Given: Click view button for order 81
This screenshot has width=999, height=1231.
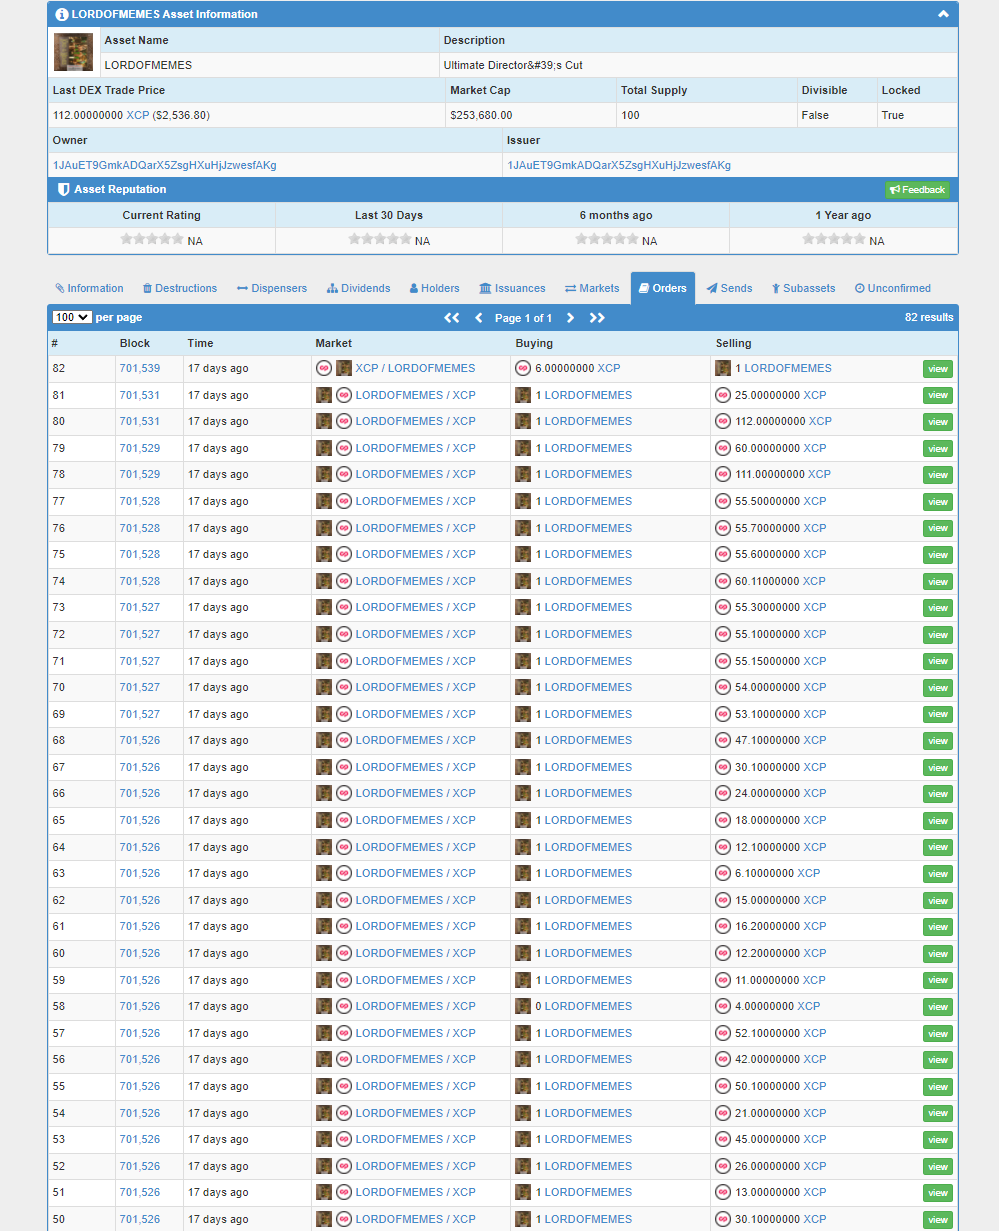Looking at the screenshot, I should (938, 395).
